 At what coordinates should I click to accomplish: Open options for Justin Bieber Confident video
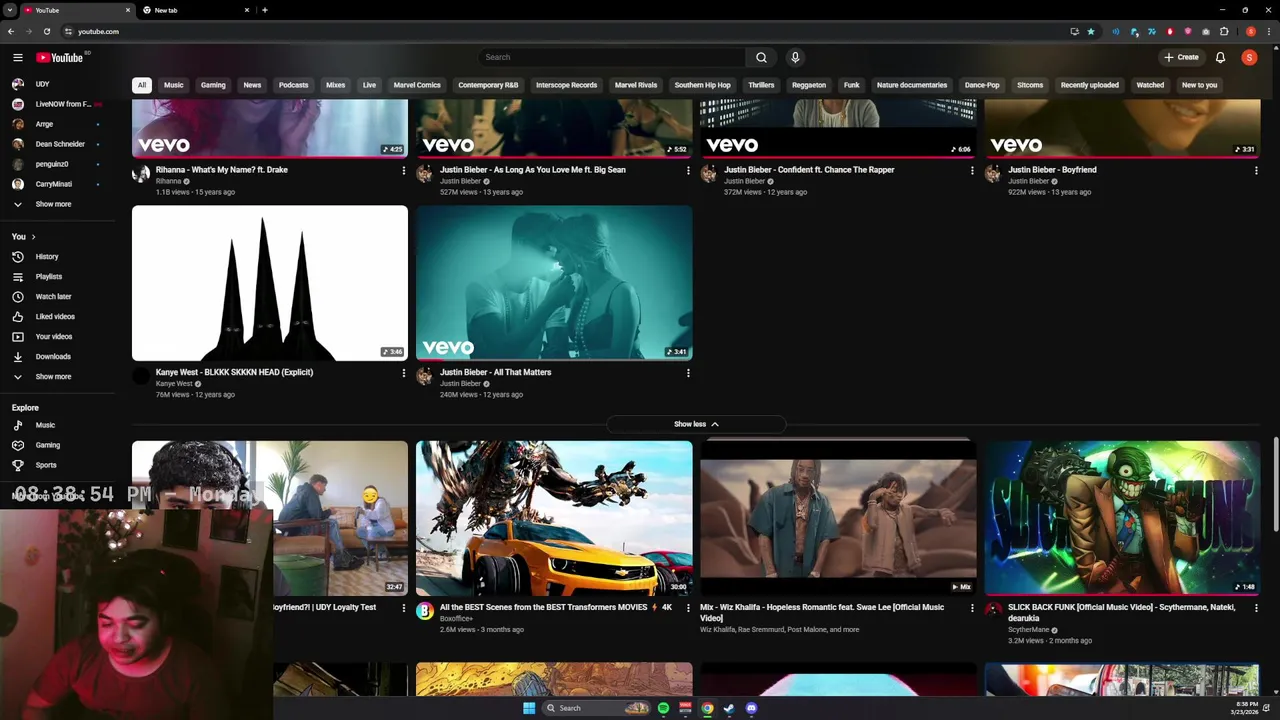[x=972, y=171]
